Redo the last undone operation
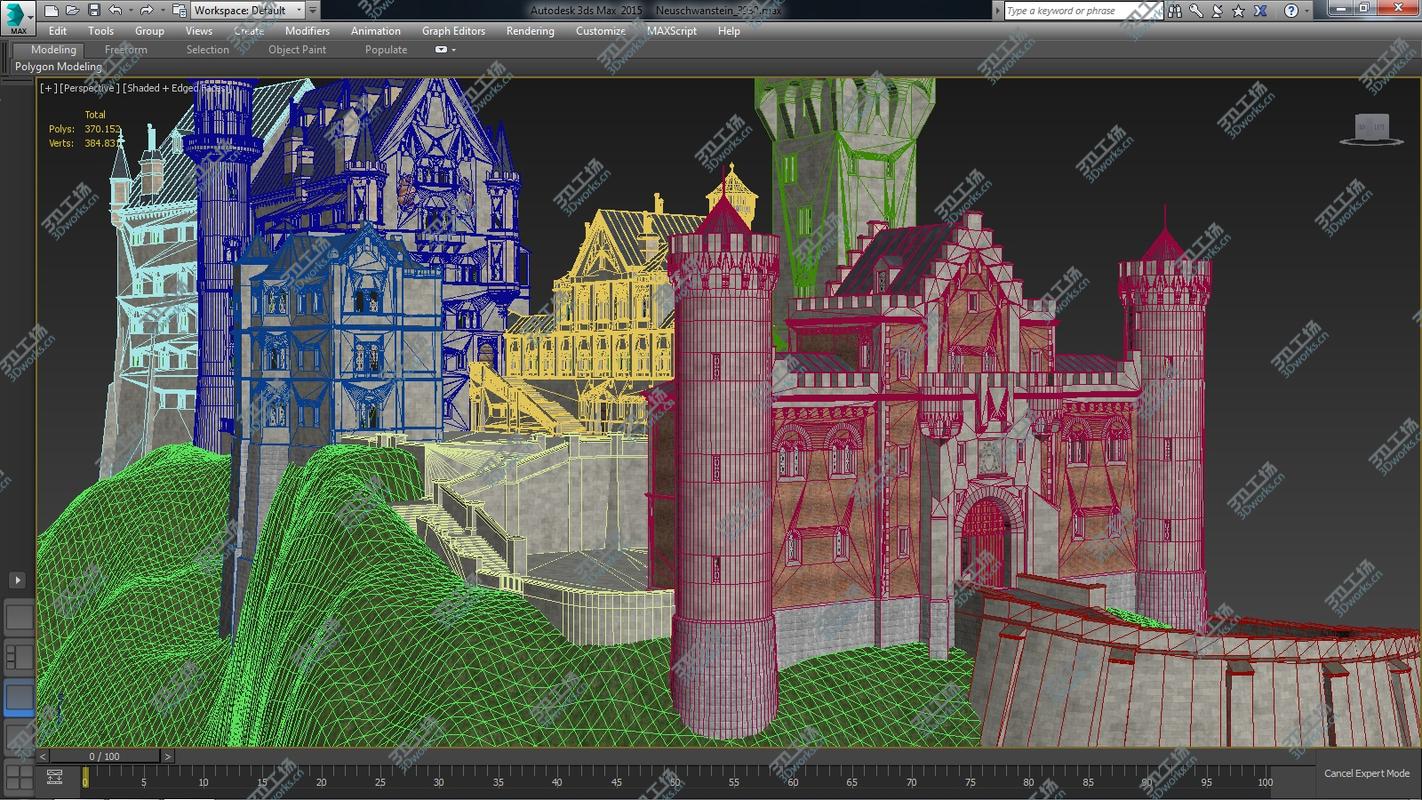The height and width of the screenshot is (800, 1422). [146, 10]
